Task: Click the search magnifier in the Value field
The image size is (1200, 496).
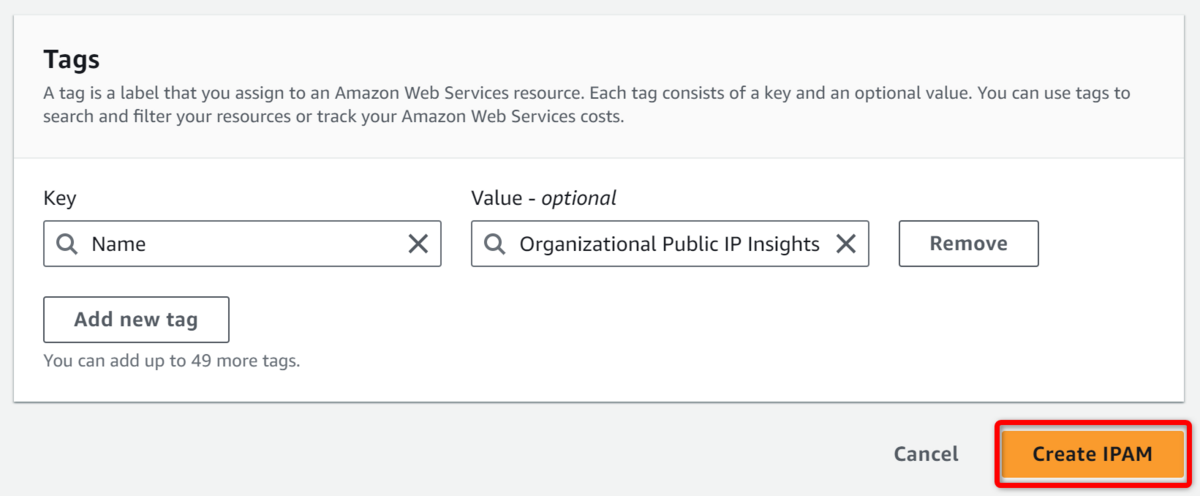Action: [x=494, y=244]
